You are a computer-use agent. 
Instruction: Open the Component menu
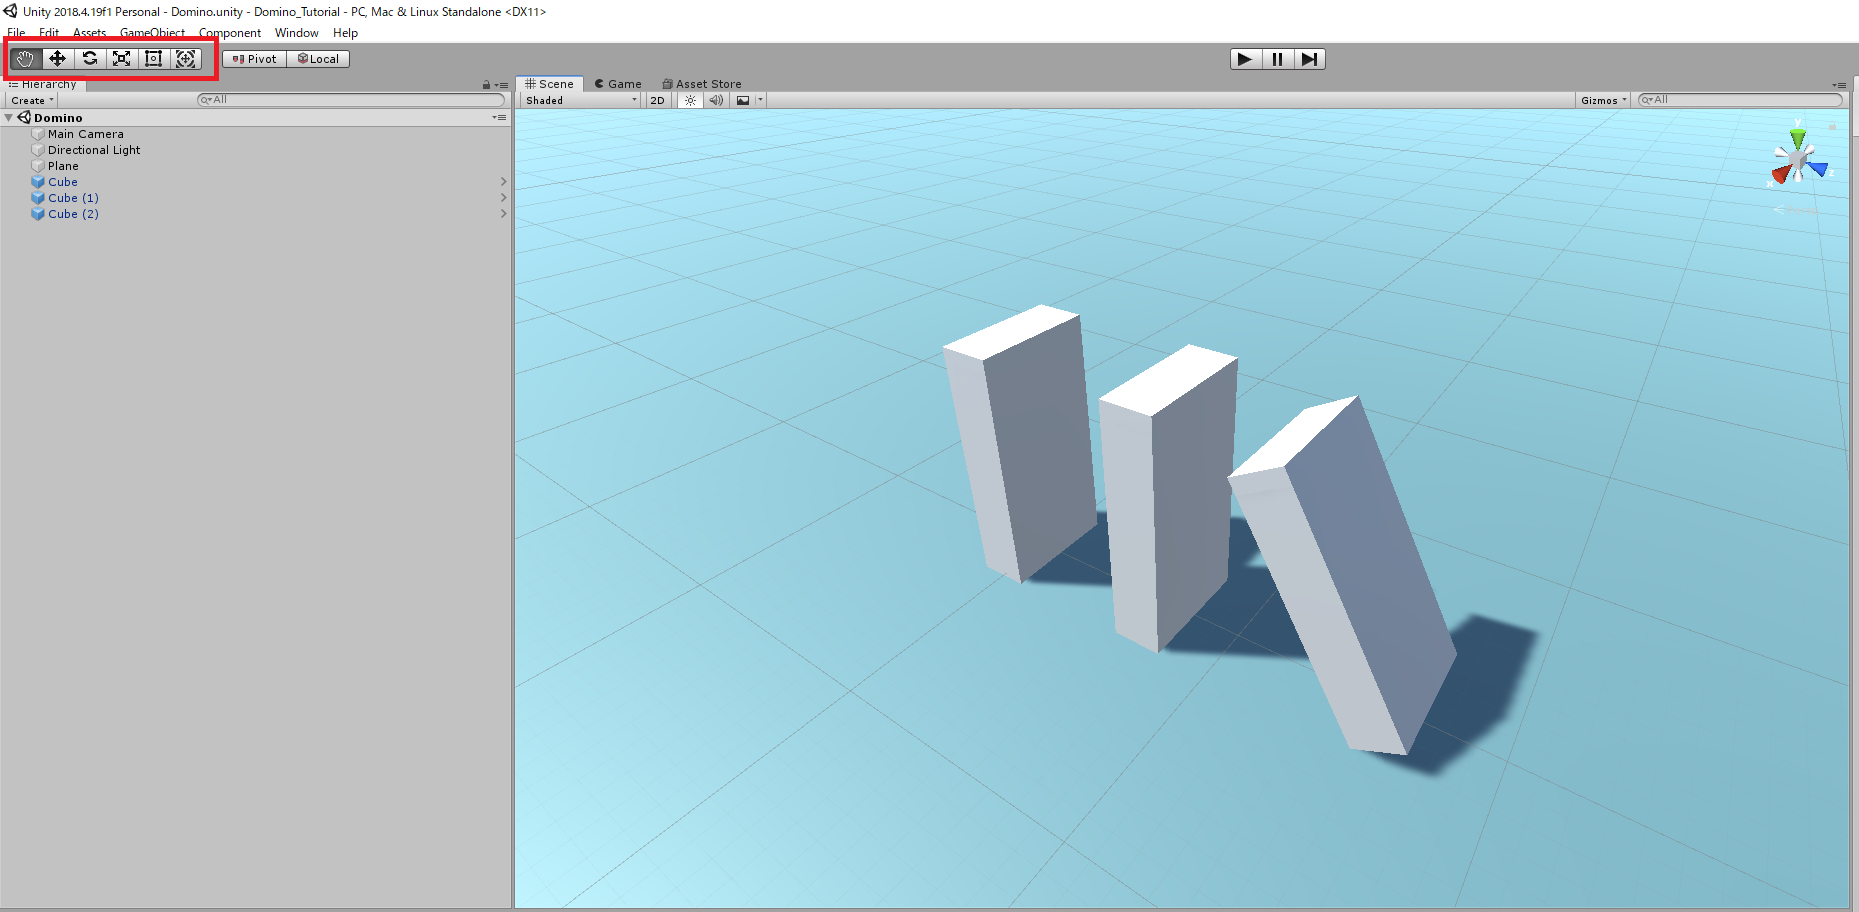(x=230, y=33)
